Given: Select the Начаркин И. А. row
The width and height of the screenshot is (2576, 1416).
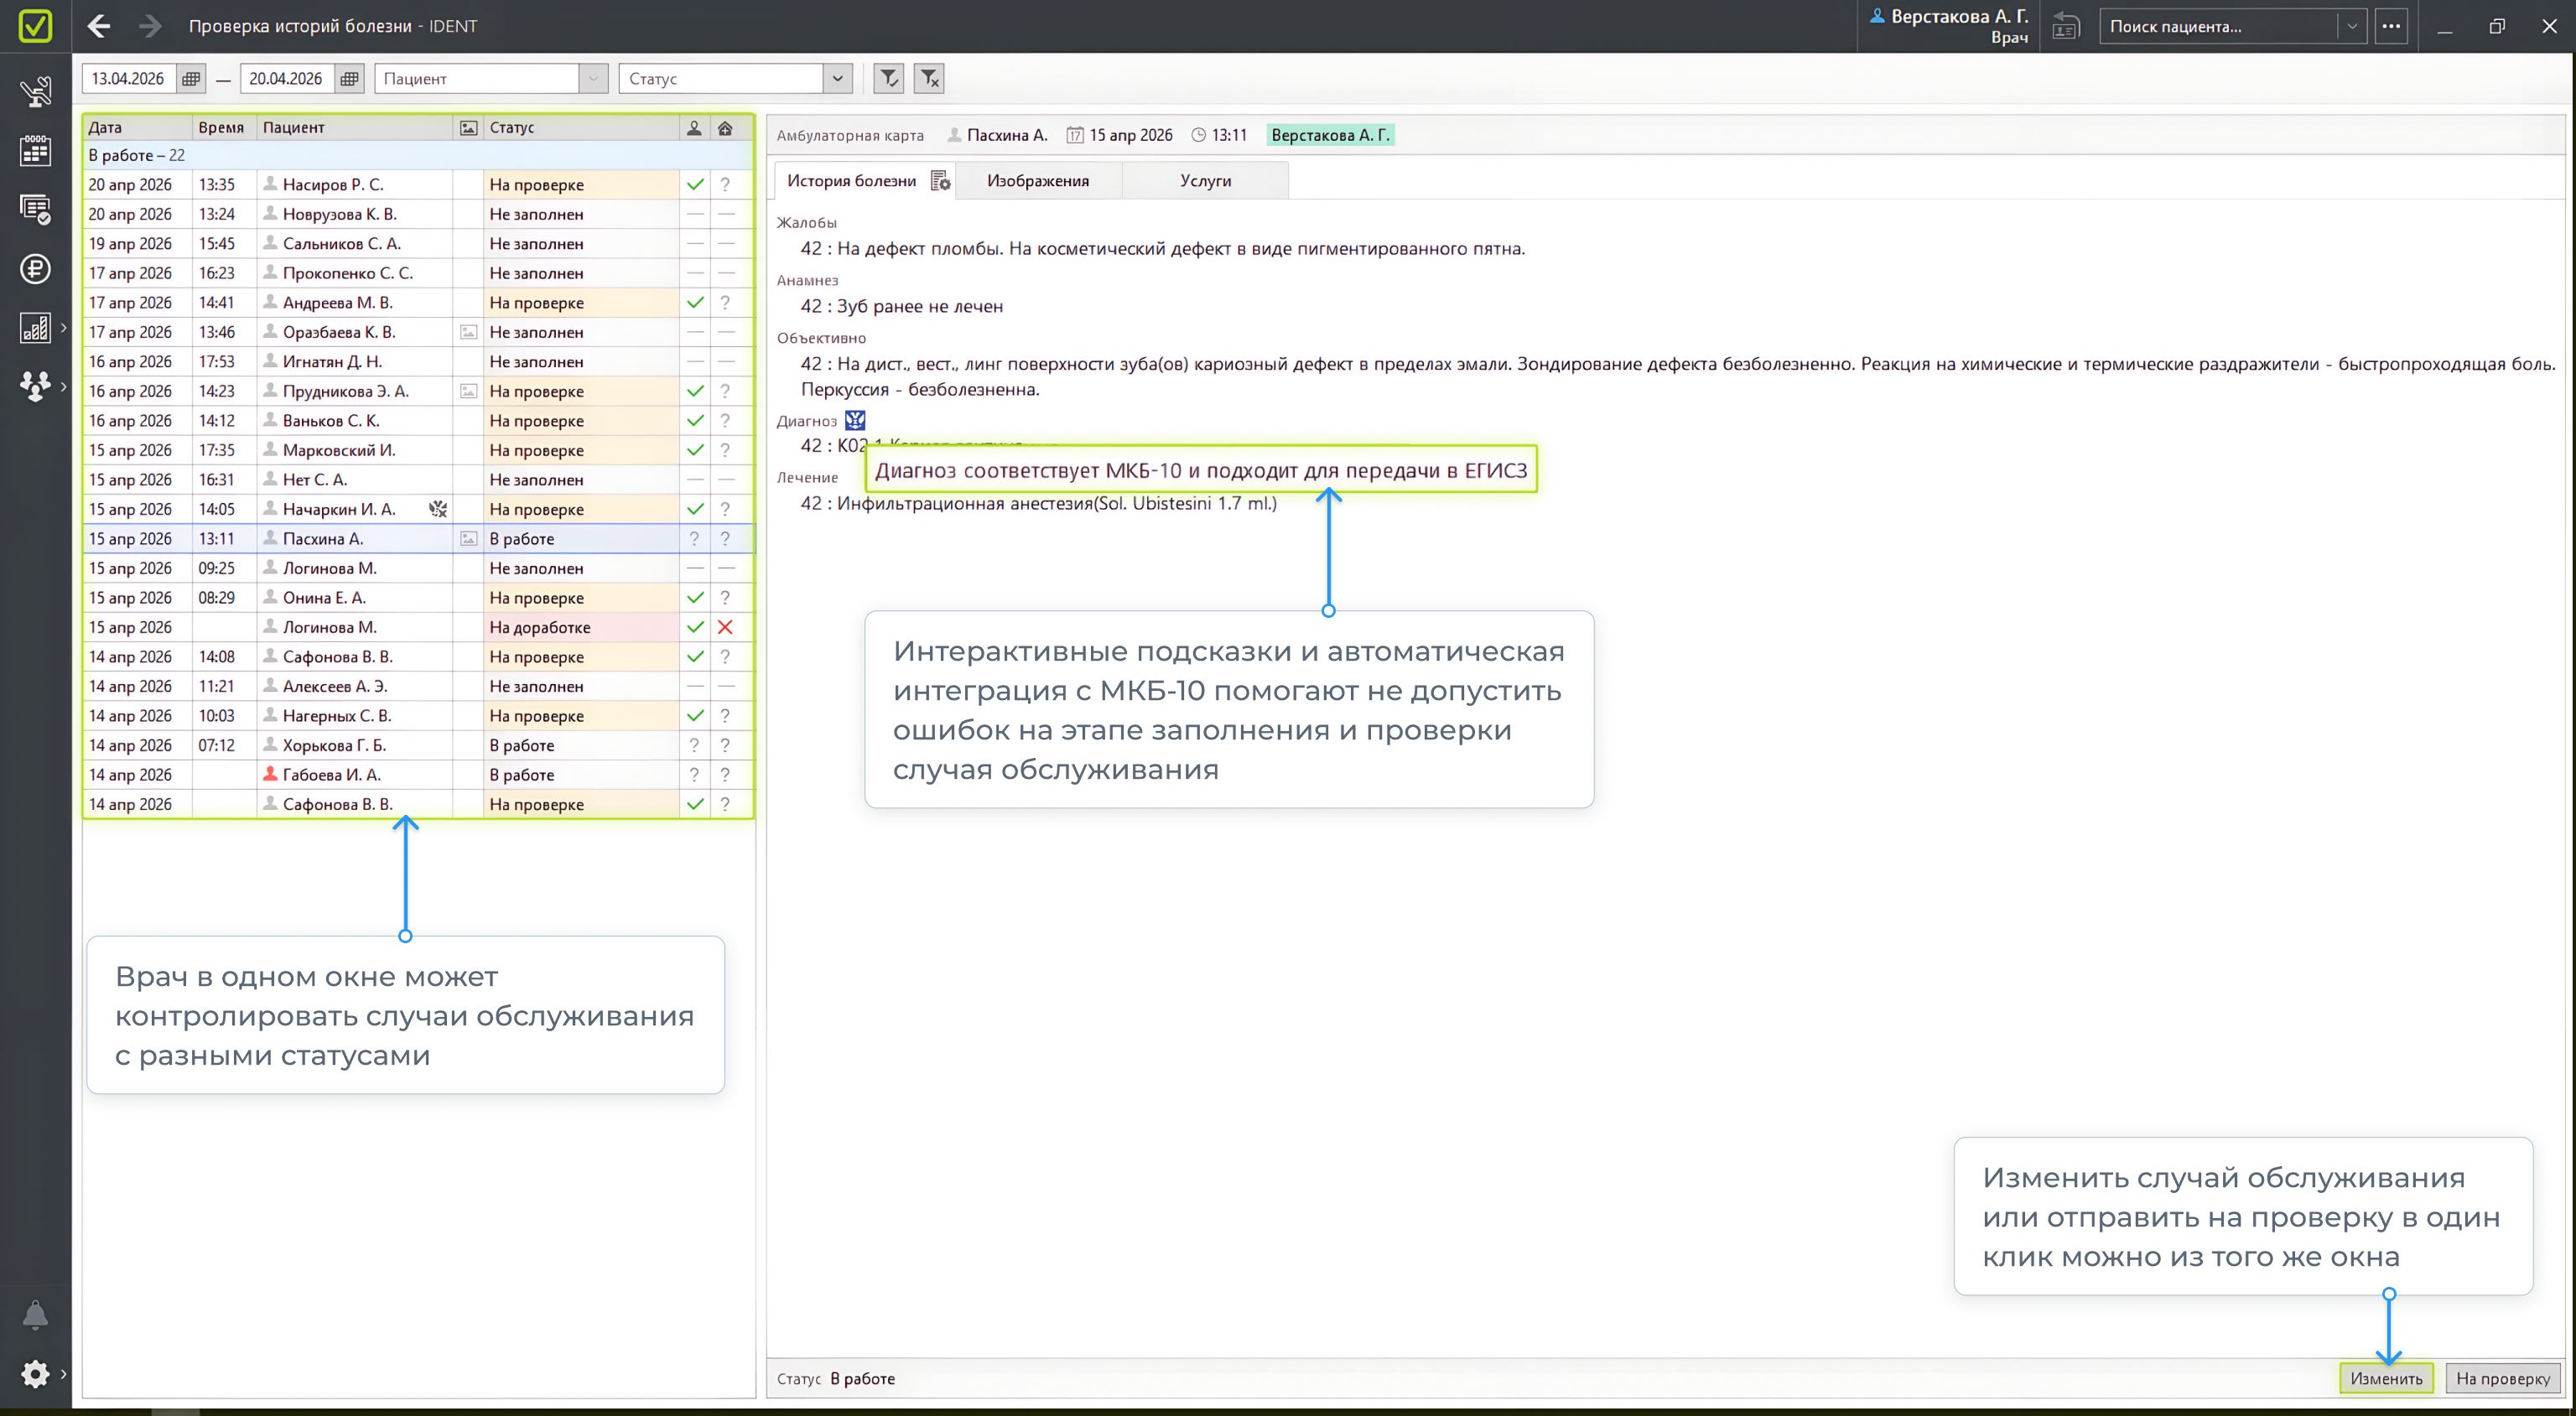Looking at the screenshot, I should click(339, 509).
